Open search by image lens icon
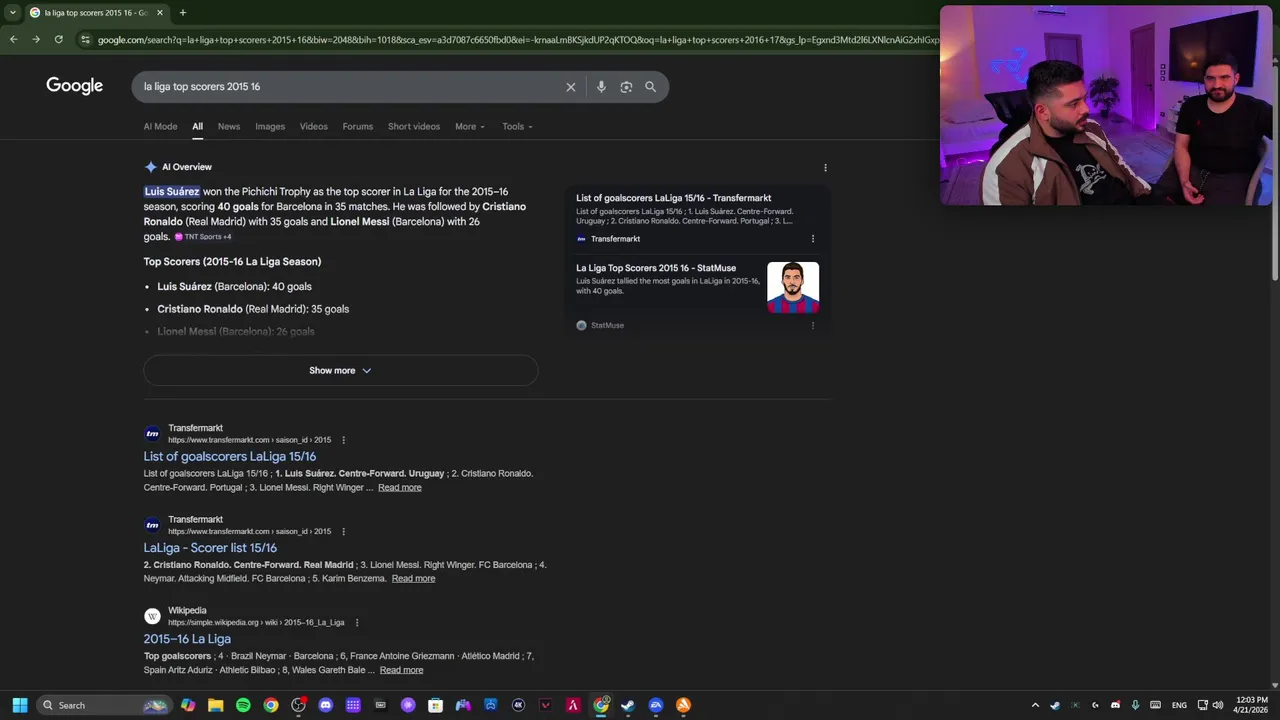Screen dimensions: 1280x720 626,87
